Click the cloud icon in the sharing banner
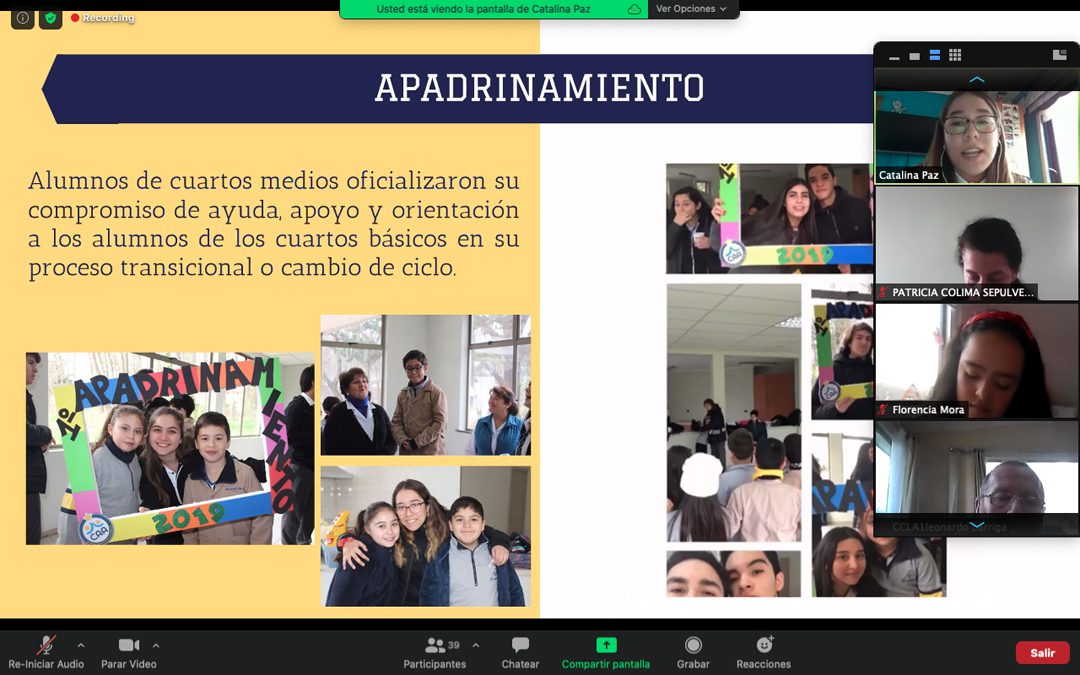Screen dimensions: 1080x675 [634, 9]
